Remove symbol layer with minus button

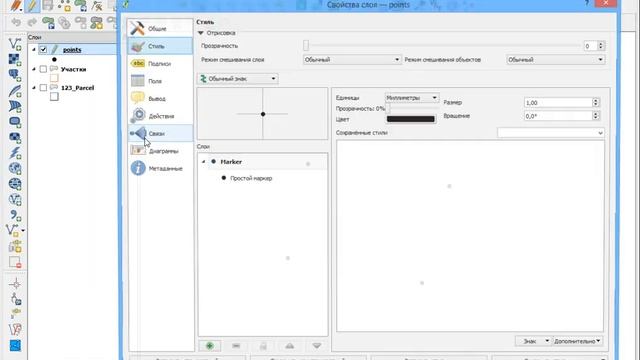tap(236, 346)
